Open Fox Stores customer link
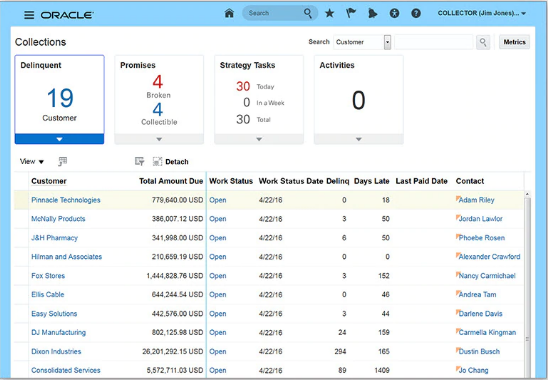The width and height of the screenshot is (548, 380). click(48, 275)
